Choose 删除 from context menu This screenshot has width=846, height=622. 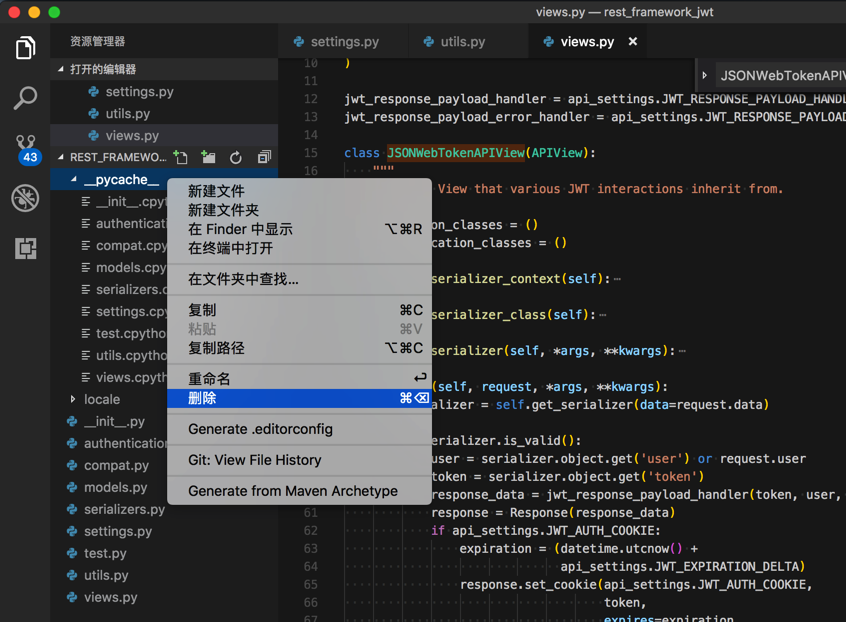point(299,398)
